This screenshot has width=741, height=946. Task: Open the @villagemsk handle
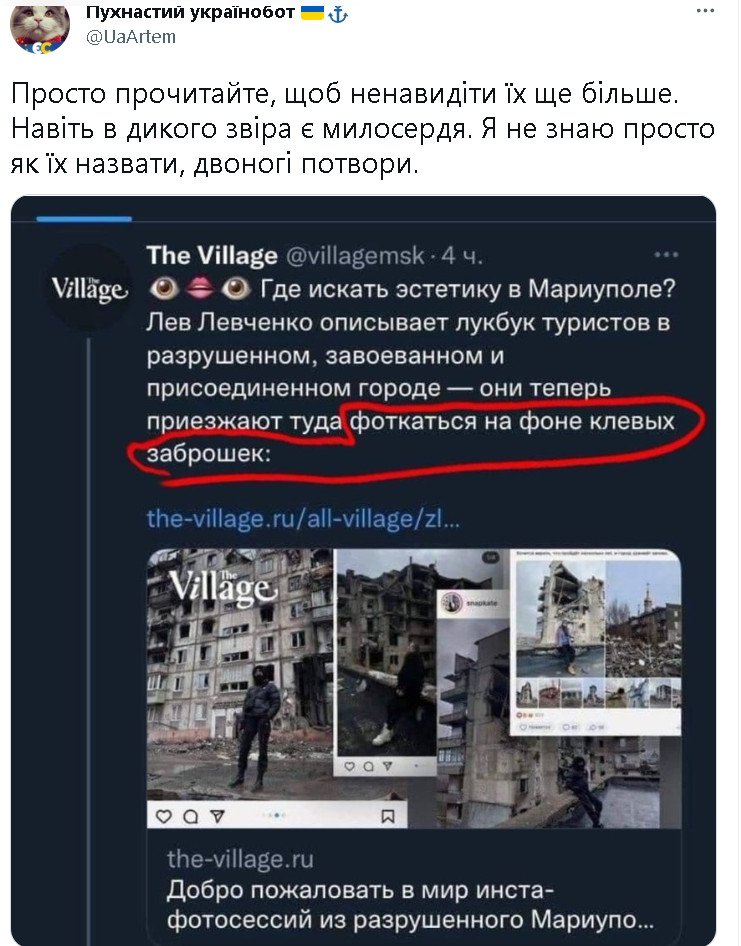click(x=355, y=256)
